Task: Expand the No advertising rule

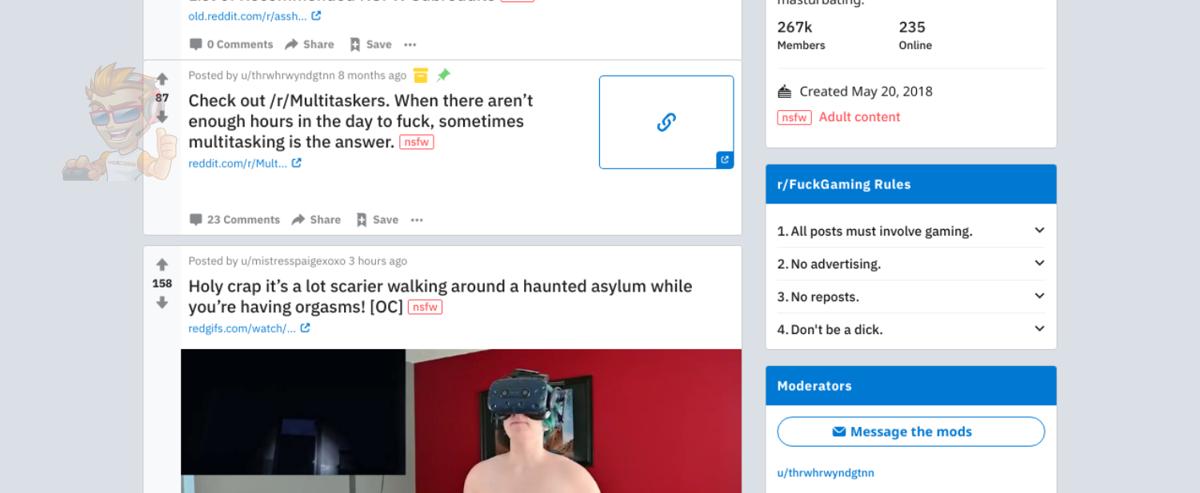Action: click(911, 264)
